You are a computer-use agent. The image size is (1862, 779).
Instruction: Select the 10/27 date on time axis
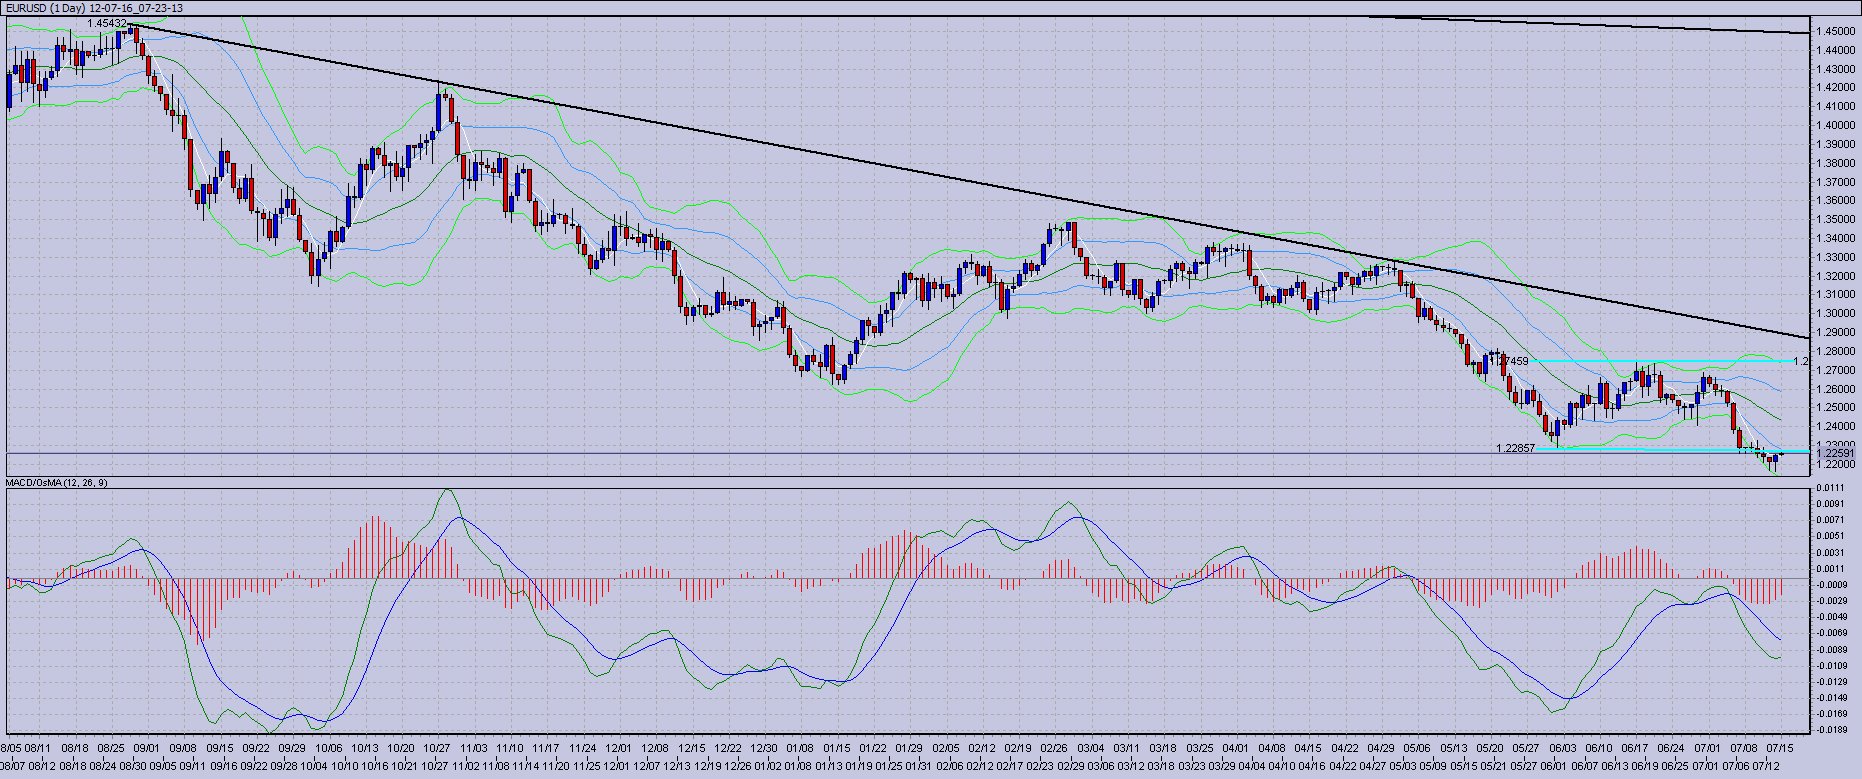coord(437,748)
